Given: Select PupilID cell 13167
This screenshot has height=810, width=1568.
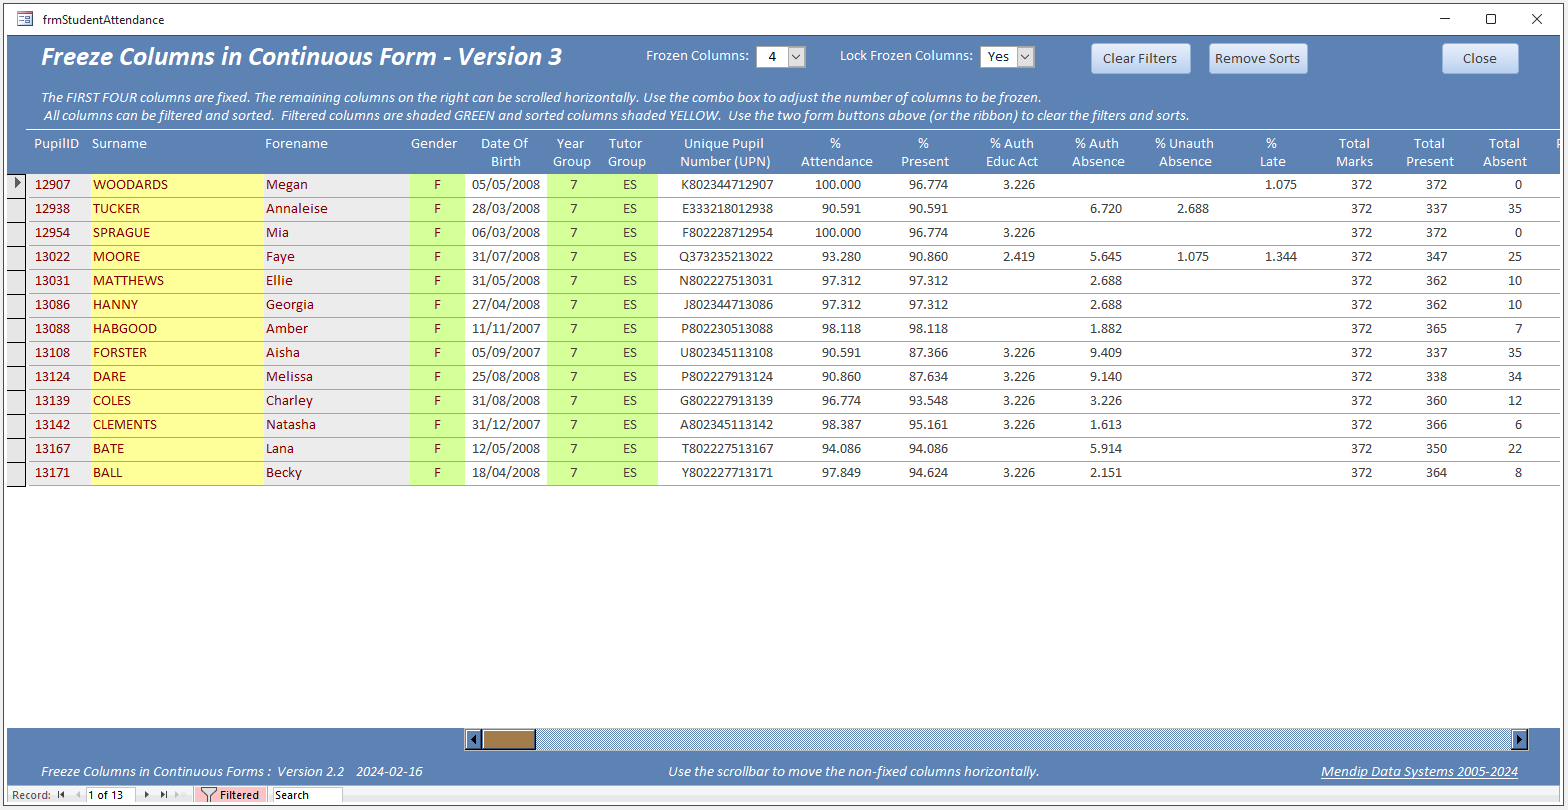Looking at the screenshot, I should [x=59, y=448].
